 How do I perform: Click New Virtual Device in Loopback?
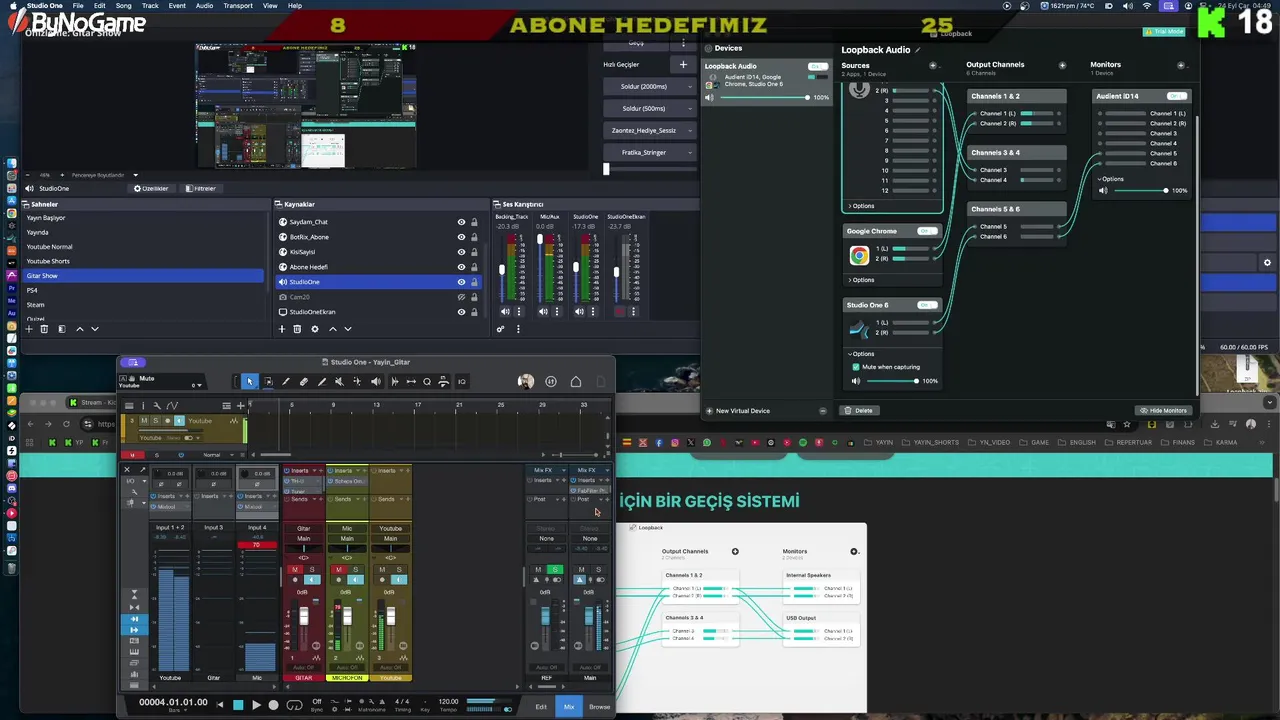737,410
